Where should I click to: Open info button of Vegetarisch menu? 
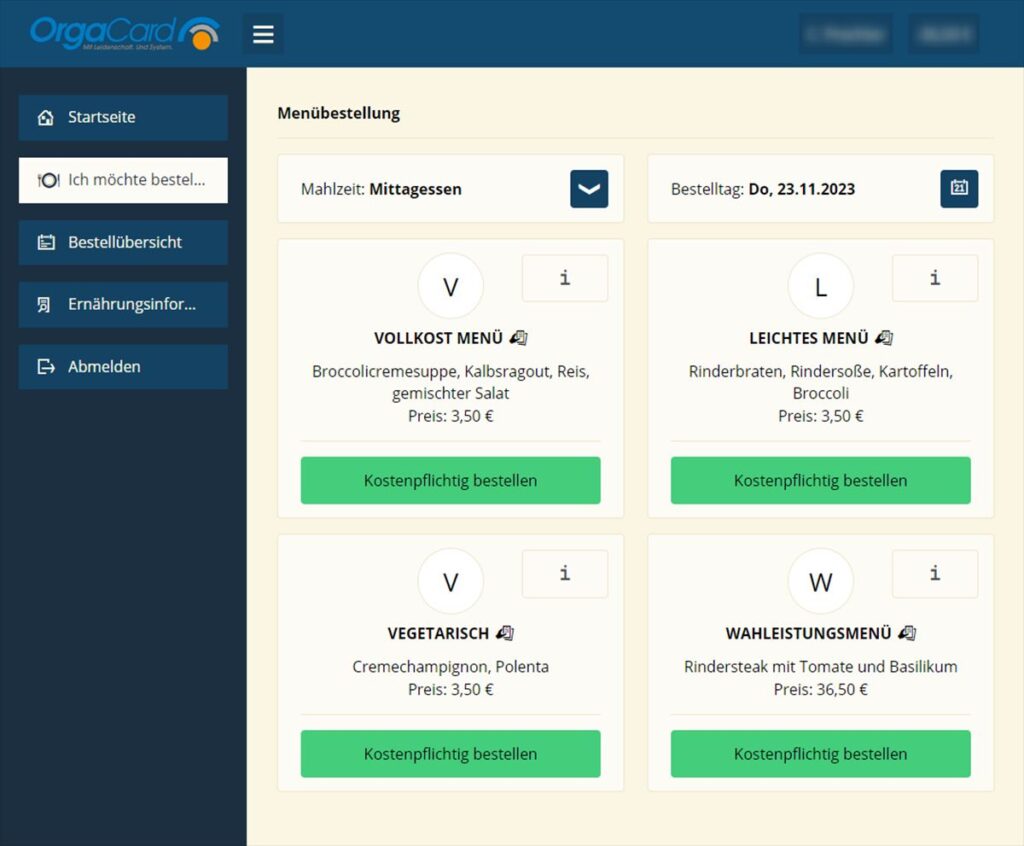(x=565, y=574)
